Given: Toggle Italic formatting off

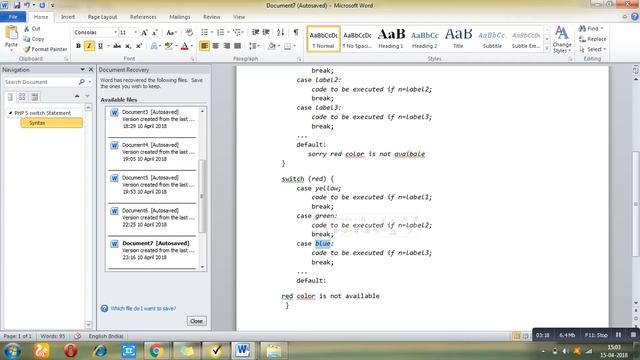Looking at the screenshot, I should point(89,46).
